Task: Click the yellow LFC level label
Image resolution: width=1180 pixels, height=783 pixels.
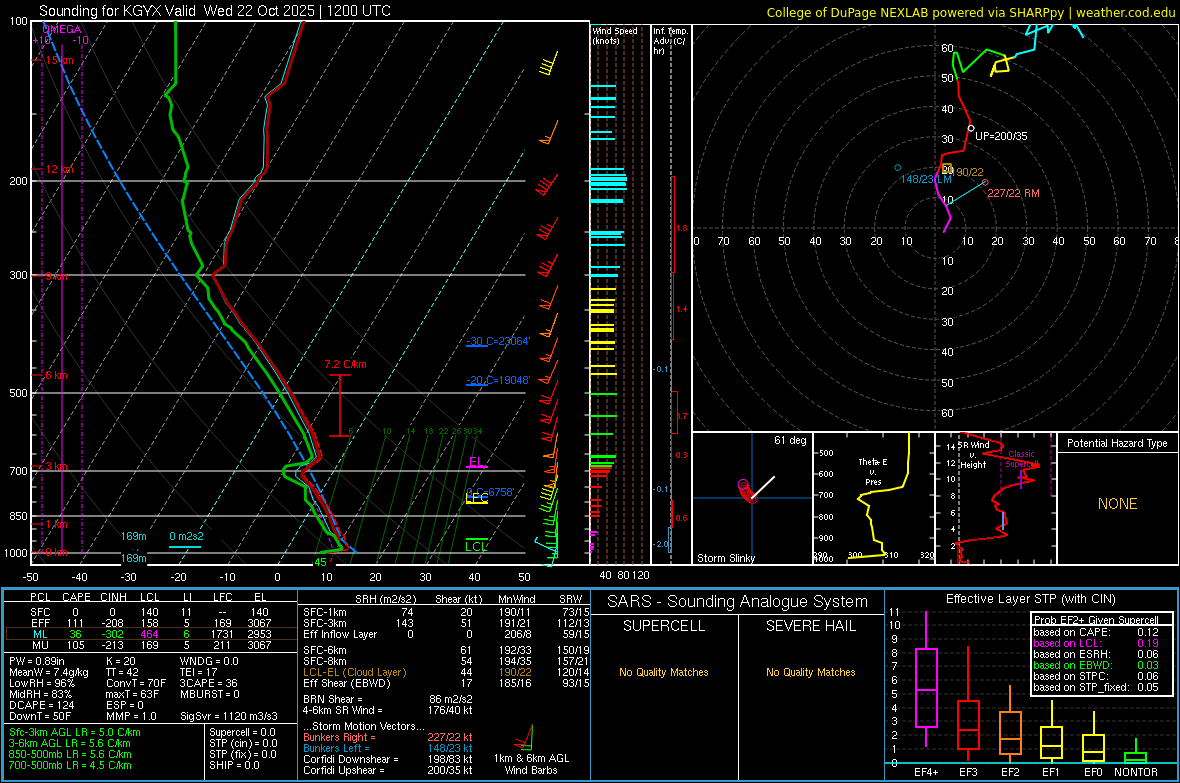Action: tap(477, 498)
